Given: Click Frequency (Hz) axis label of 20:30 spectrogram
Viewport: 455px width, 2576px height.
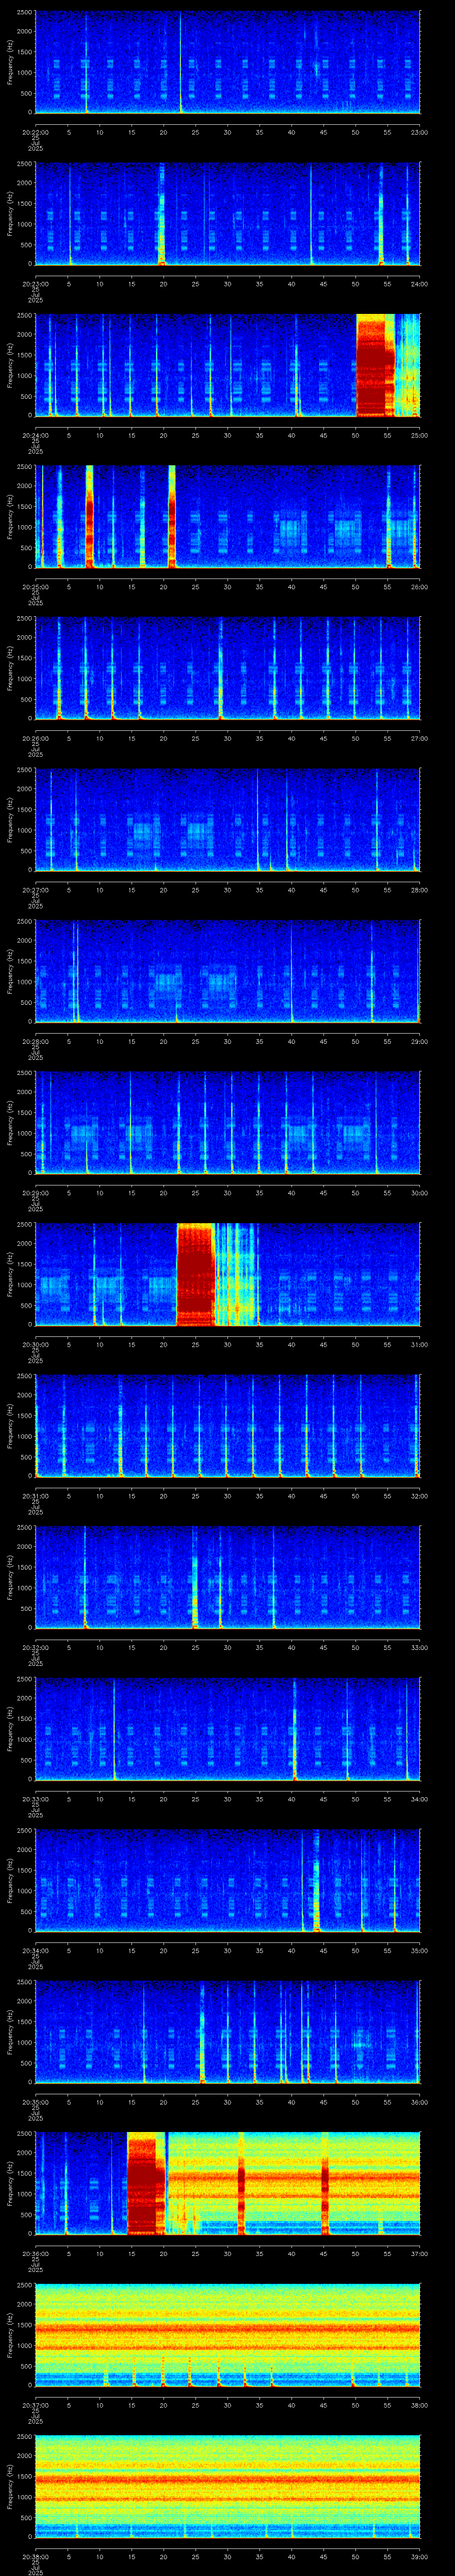Looking at the screenshot, I should pos(10,1274).
